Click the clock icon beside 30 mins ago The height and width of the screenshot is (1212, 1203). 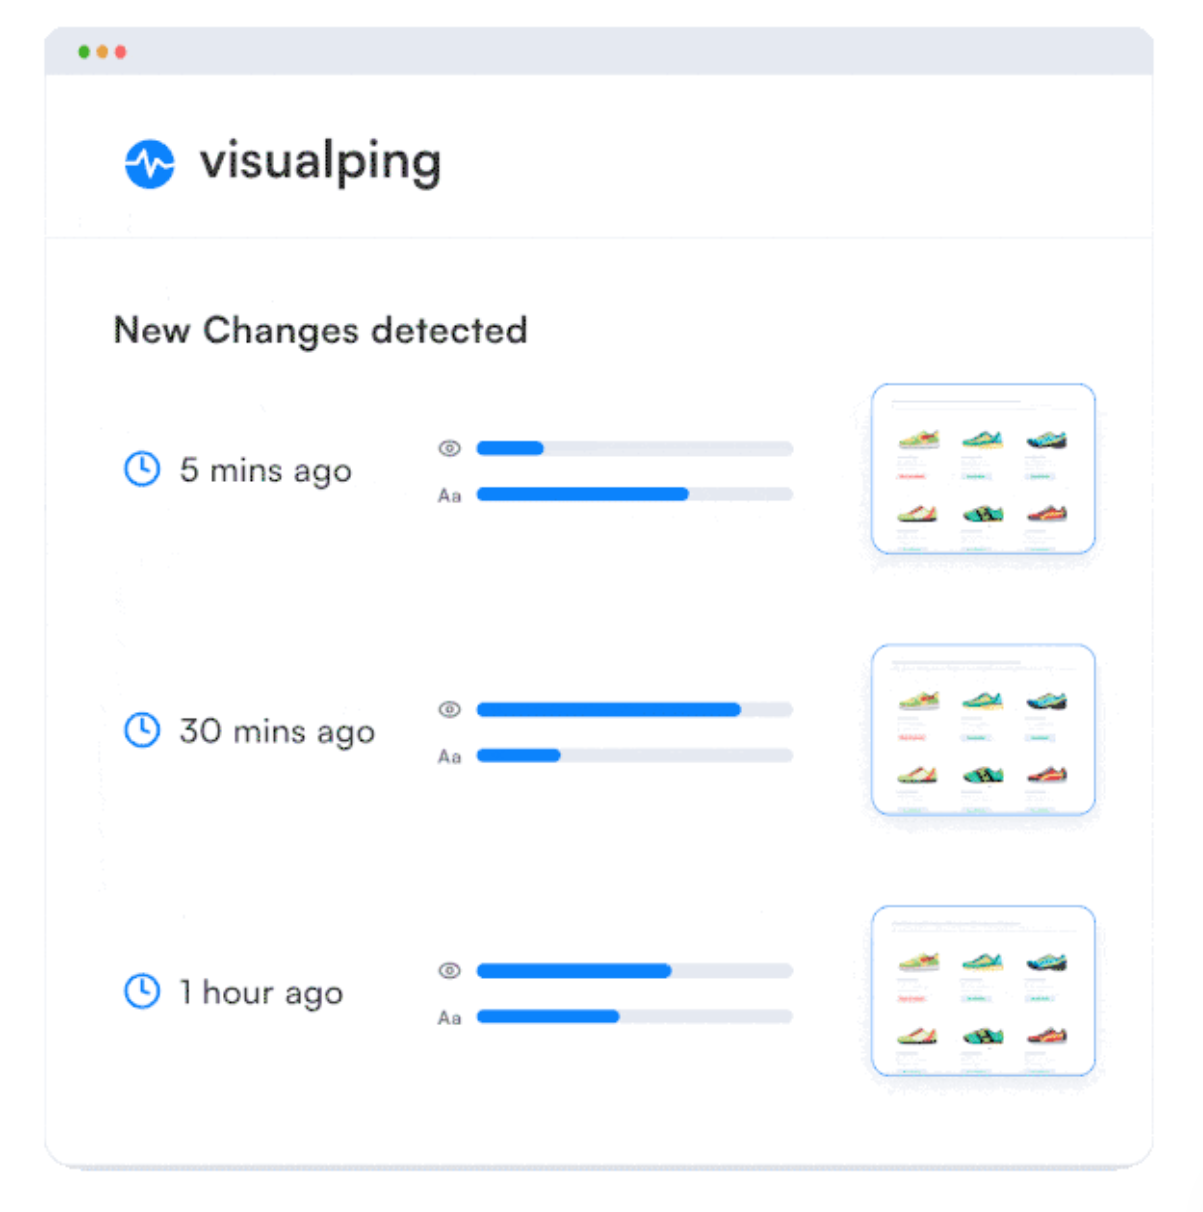coord(142,730)
